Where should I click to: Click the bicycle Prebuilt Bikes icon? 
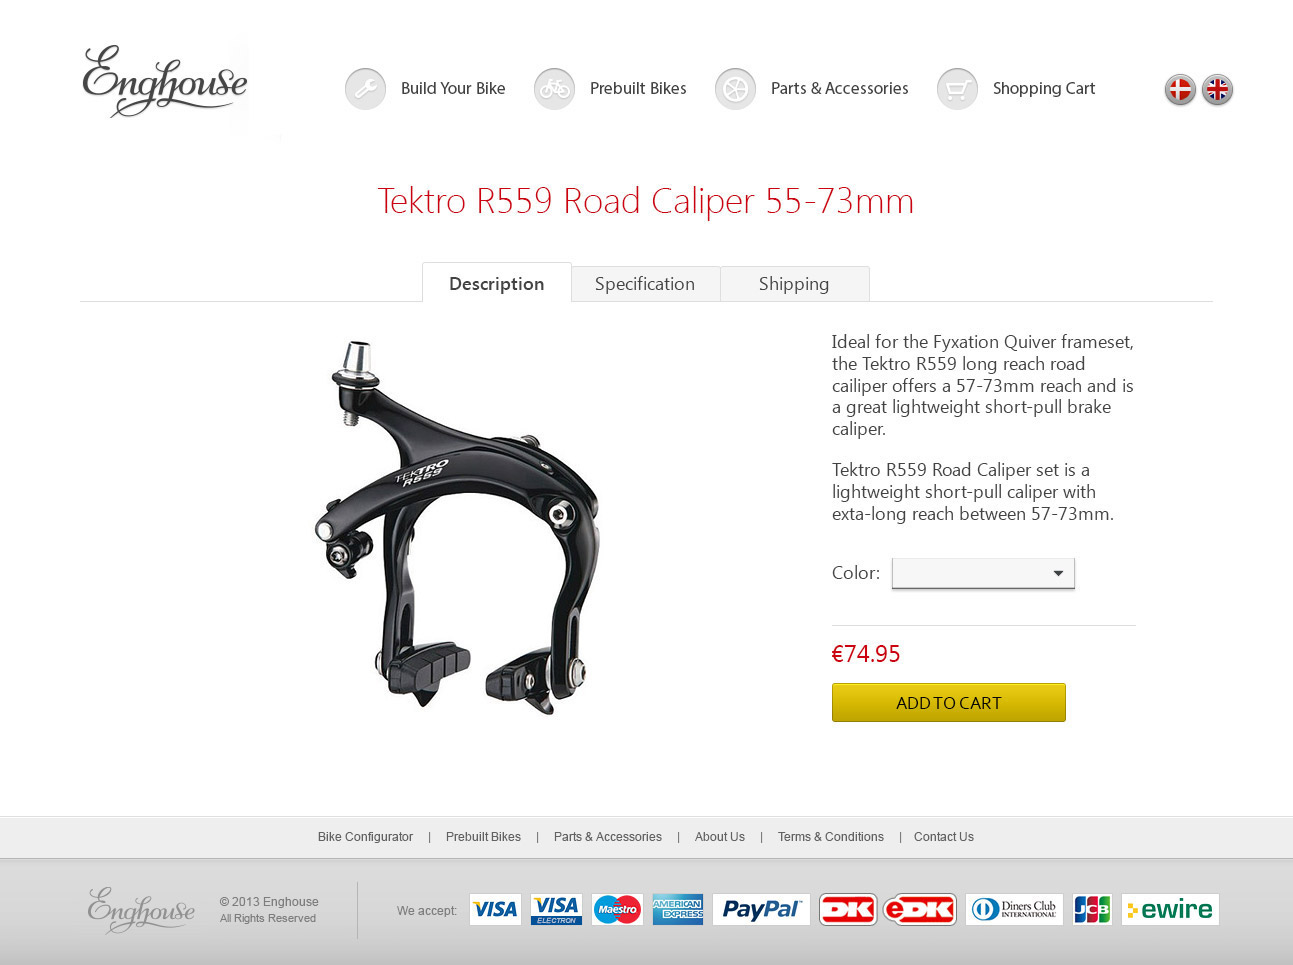tap(554, 89)
